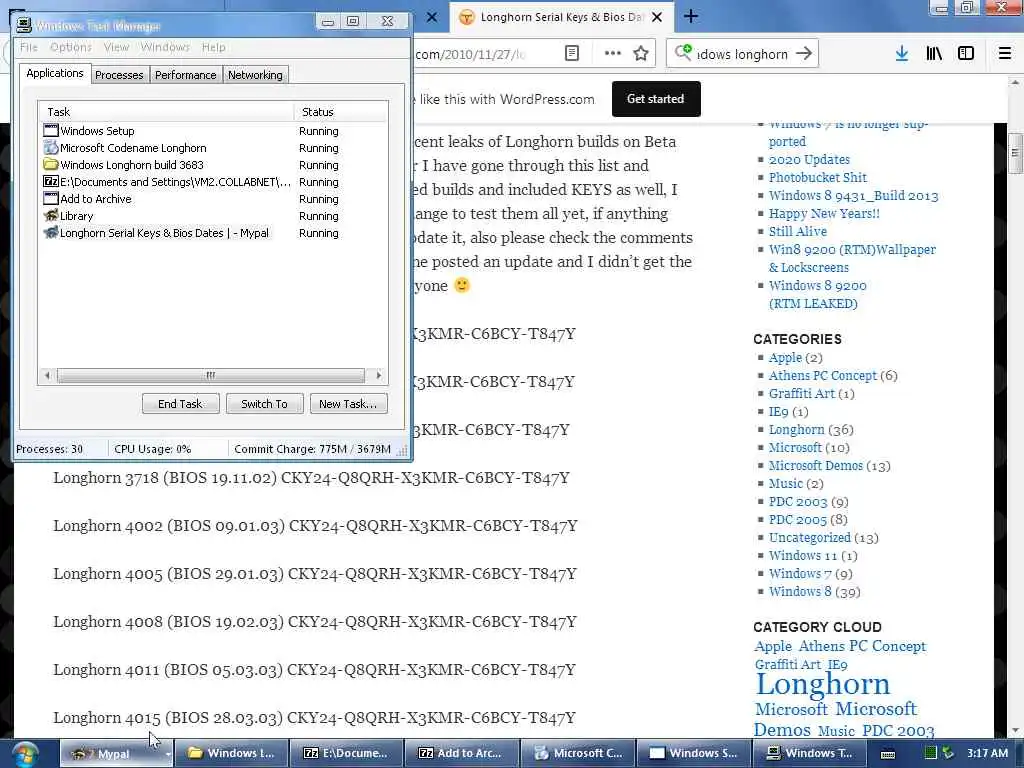Switch to Windows S... taskbar button
Screen dimensions: 1024x768
click(693, 754)
